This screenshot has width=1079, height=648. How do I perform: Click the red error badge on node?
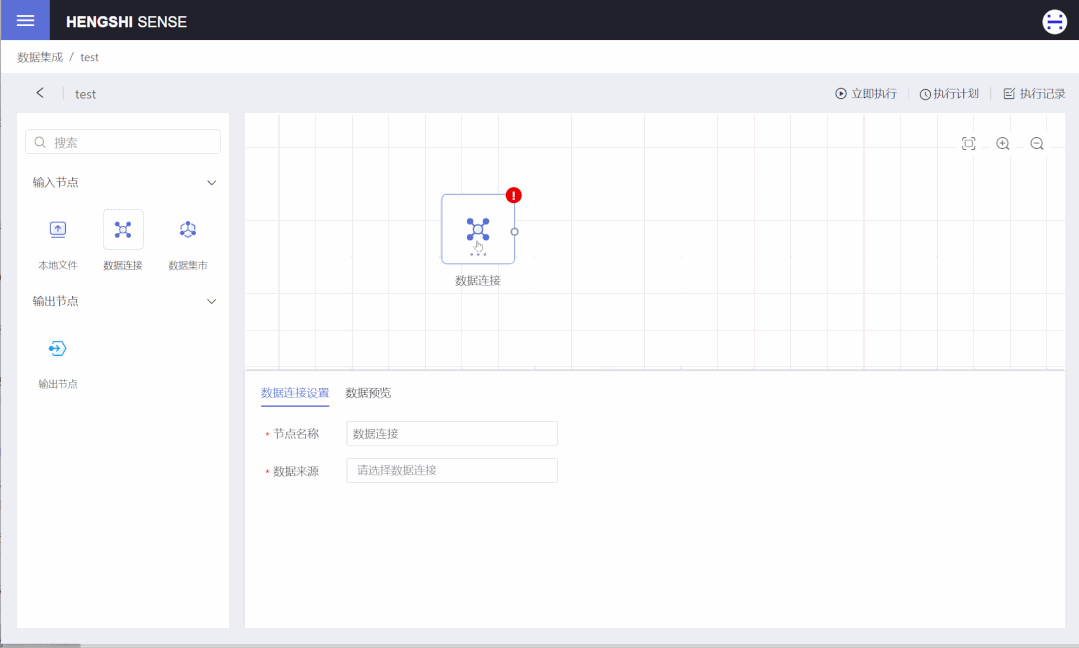click(x=513, y=195)
